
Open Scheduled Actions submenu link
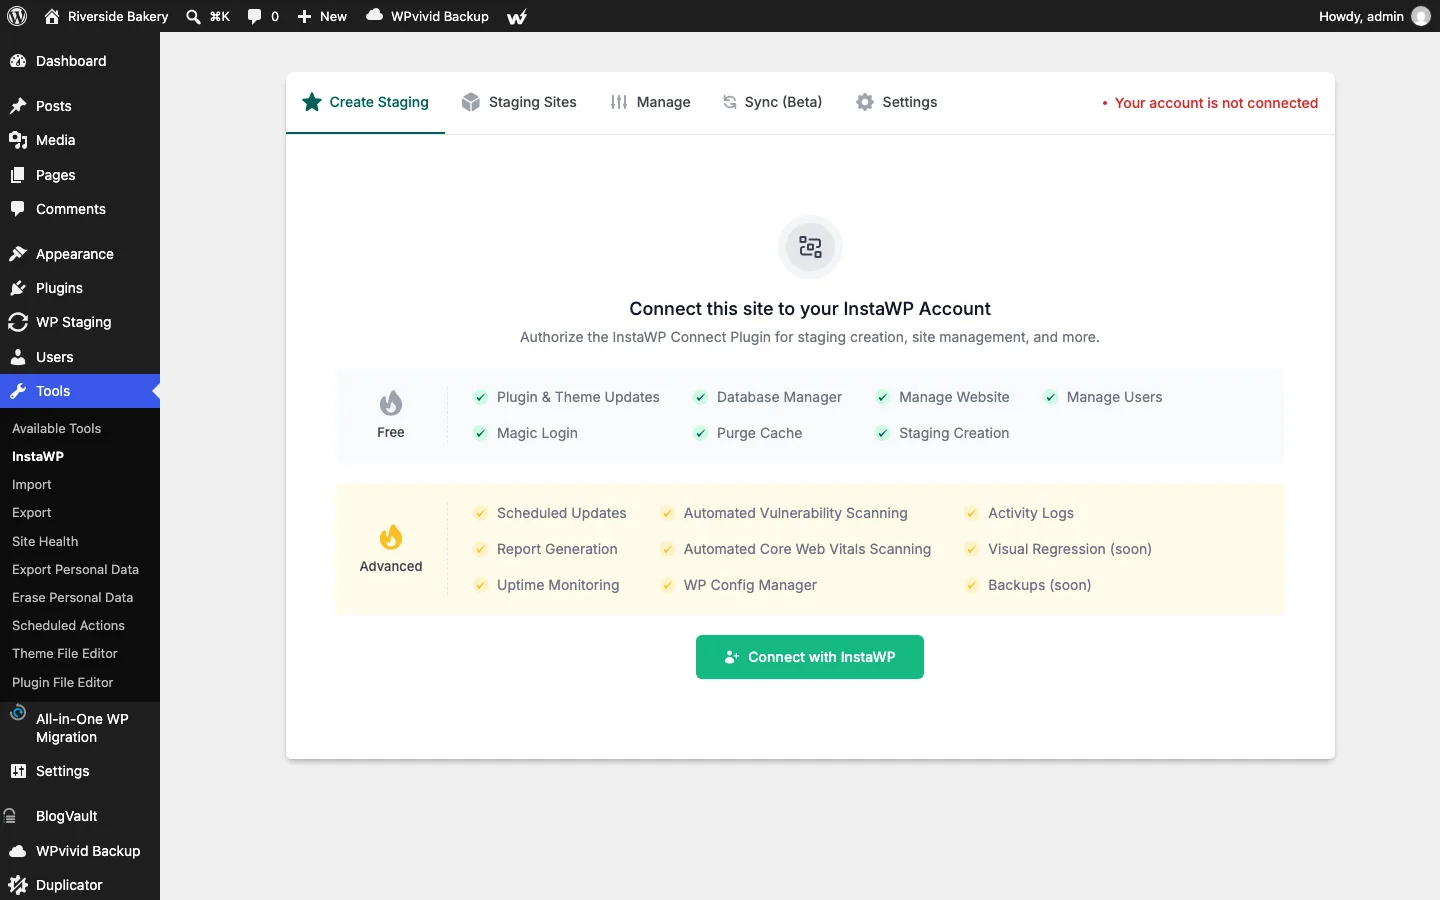[68, 625]
